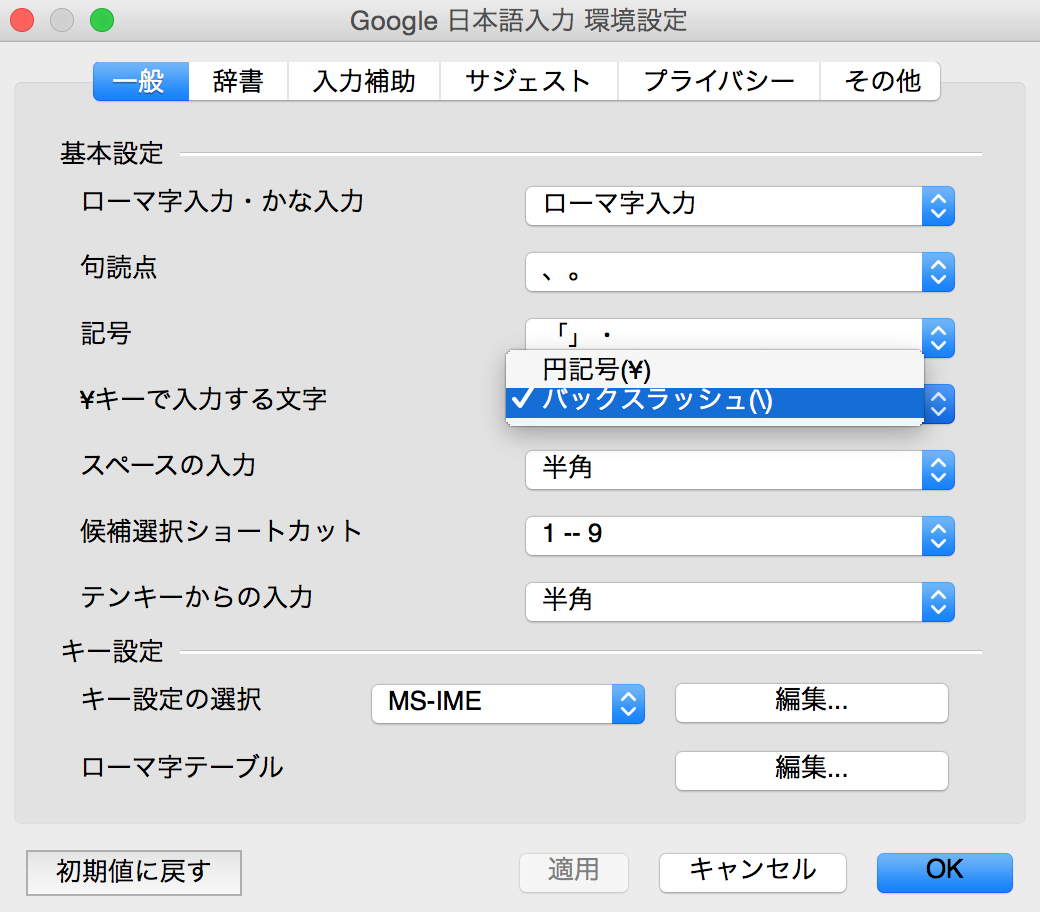Click the 適用 apply button

(574, 872)
